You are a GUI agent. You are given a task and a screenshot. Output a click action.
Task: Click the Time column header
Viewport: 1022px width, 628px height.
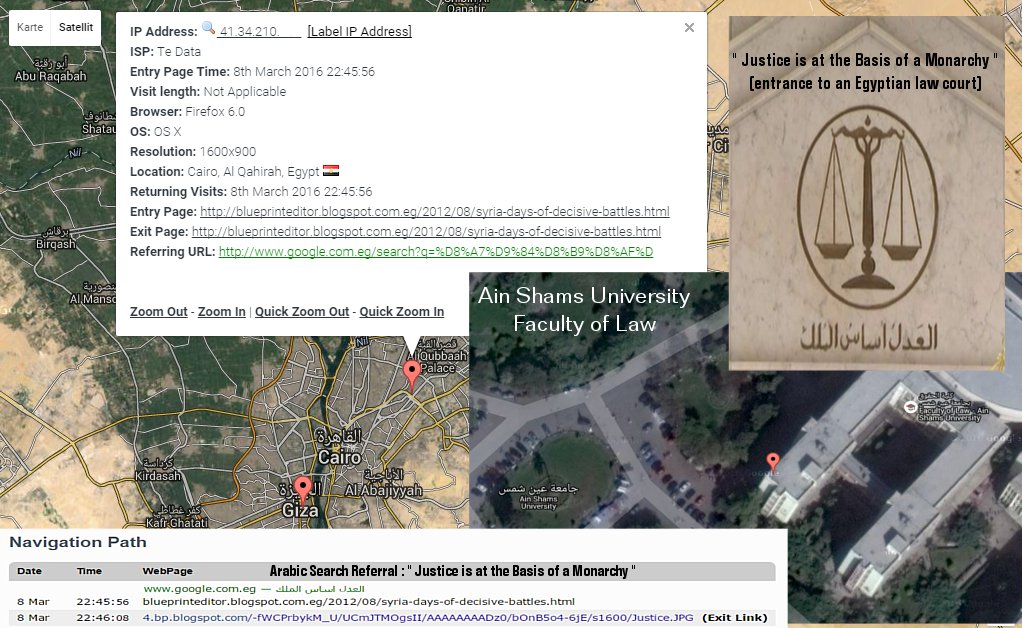click(x=89, y=571)
